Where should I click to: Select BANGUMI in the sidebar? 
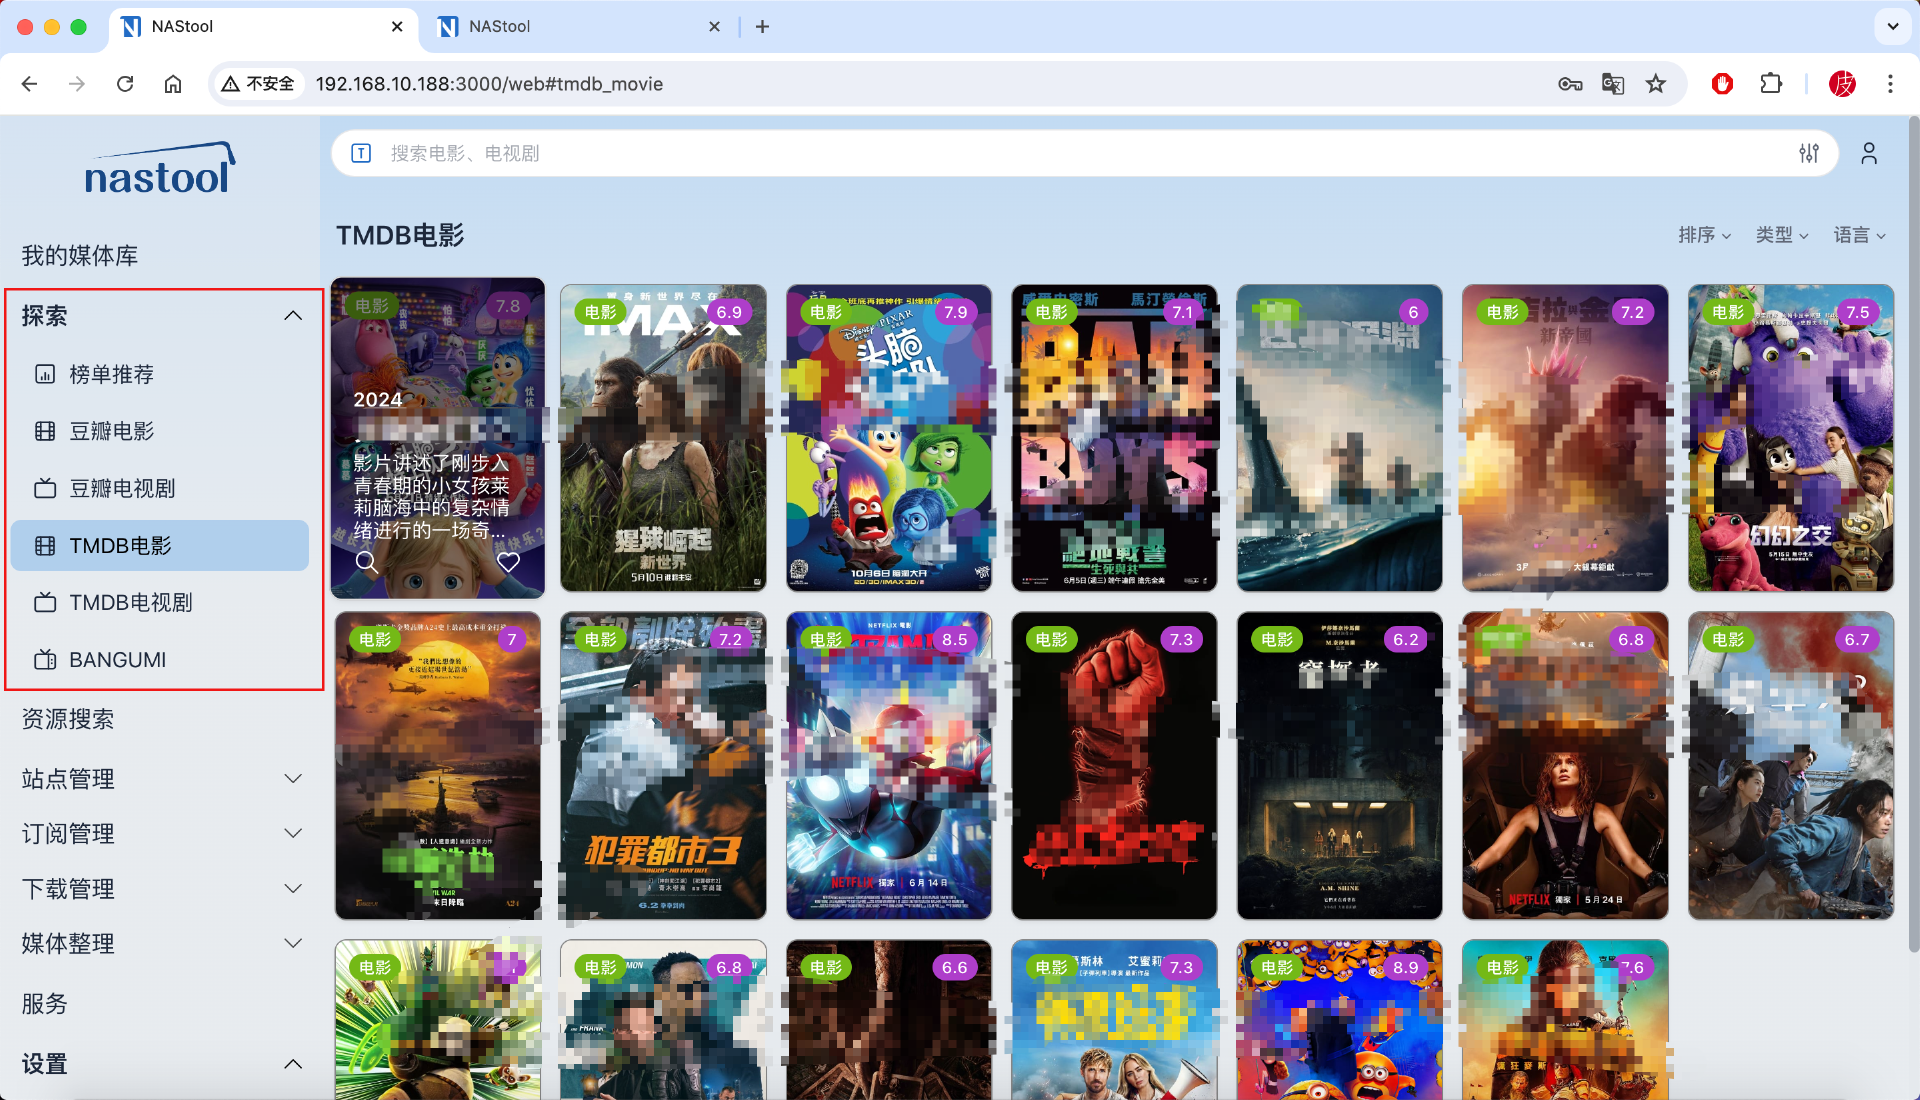(x=117, y=660)
